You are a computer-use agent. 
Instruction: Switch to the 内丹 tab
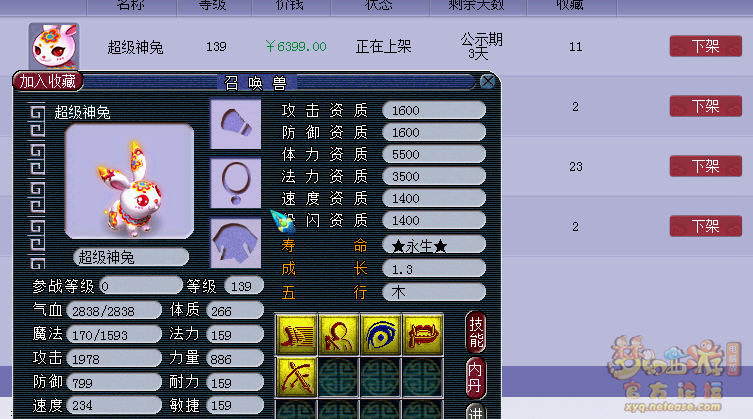[x=475, y=378]
